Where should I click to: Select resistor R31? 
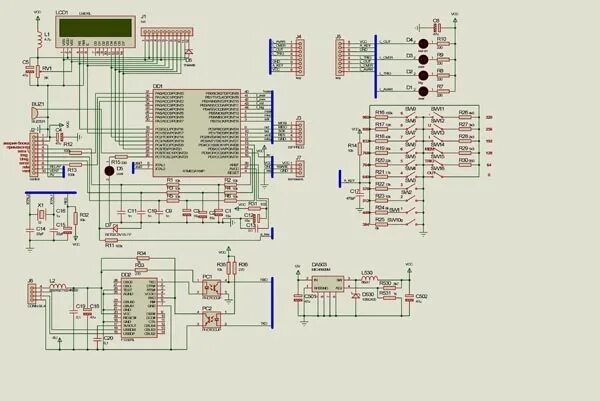254,209
